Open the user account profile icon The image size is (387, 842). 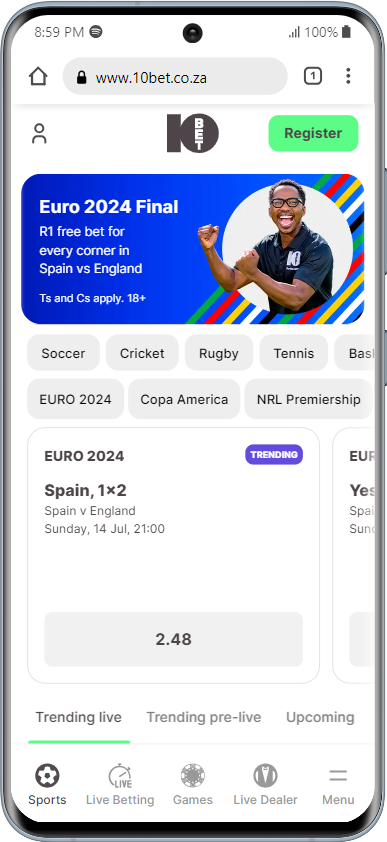pyautogui.click(x=39, y=134)
